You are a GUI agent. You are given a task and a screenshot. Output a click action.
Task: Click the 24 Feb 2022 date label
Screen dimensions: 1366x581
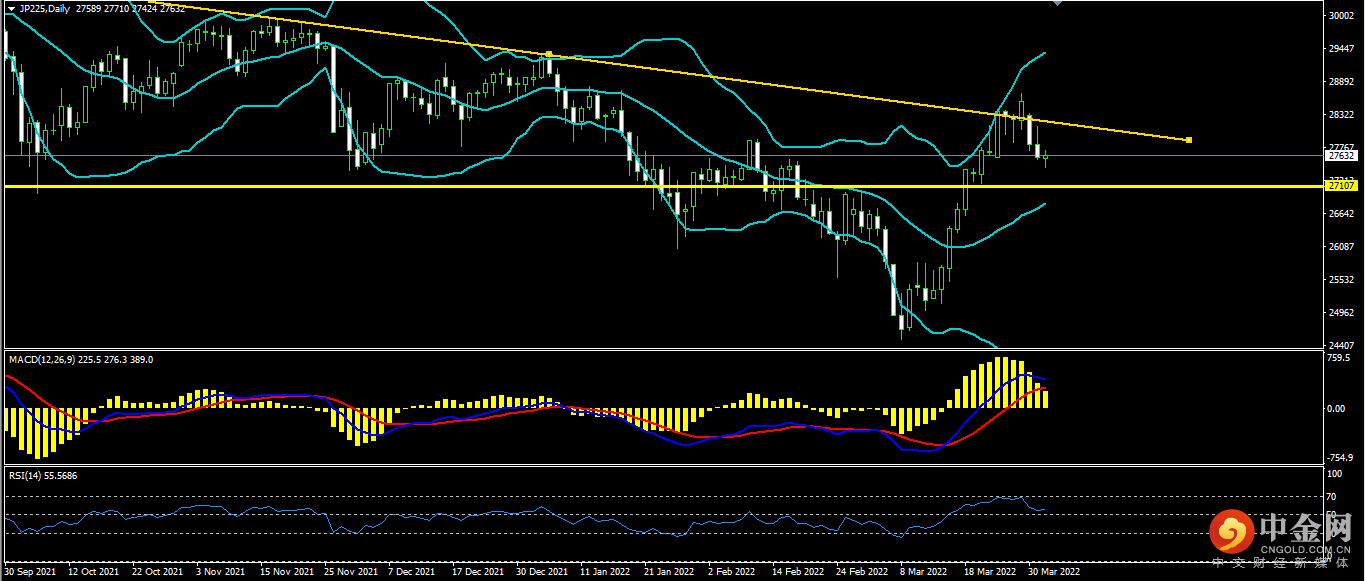coord(861,573)
